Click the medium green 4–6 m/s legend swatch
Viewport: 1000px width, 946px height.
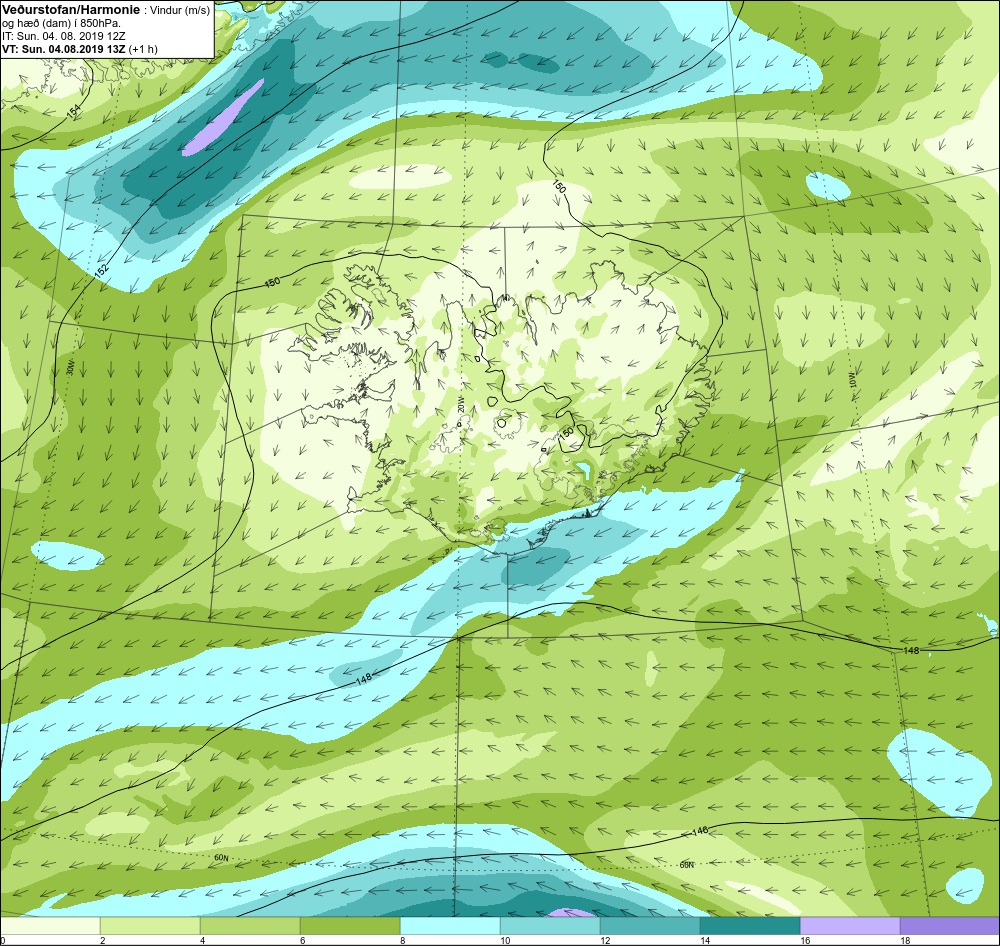click(250, 926)
